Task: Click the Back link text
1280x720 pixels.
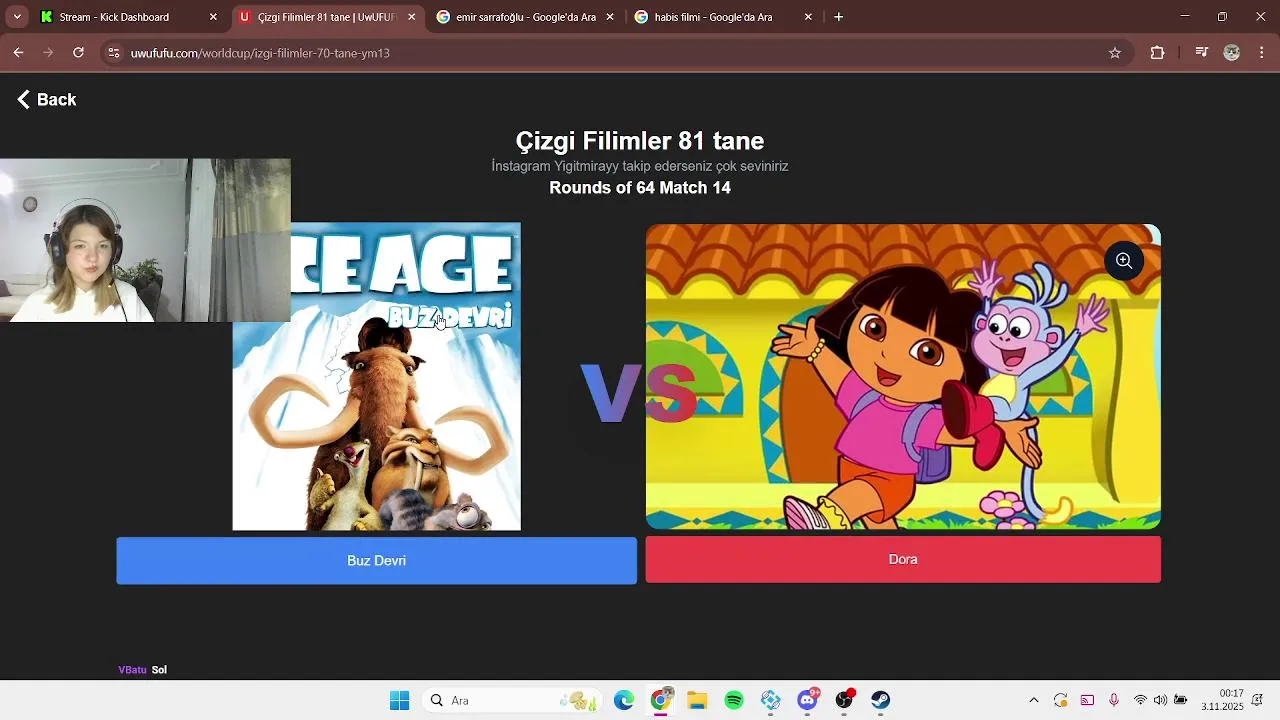Action: coord(56,99)
